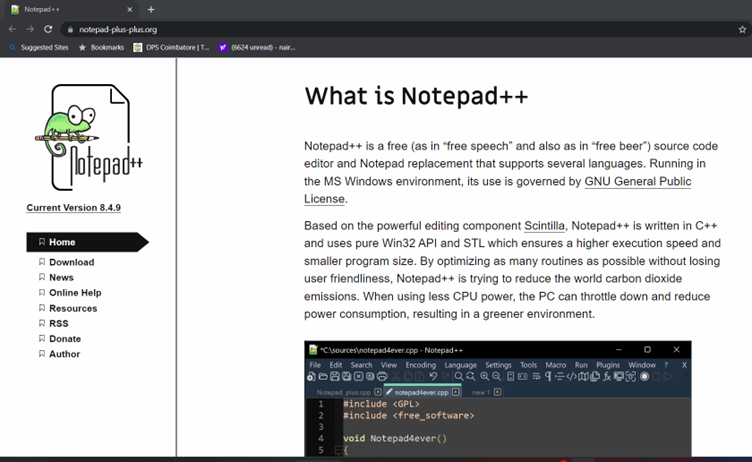The width and height of the screenshot is (752, 462).
Task: Open the Bookmarks folder in bookmarks bar
Action: (x=101, y=47)
